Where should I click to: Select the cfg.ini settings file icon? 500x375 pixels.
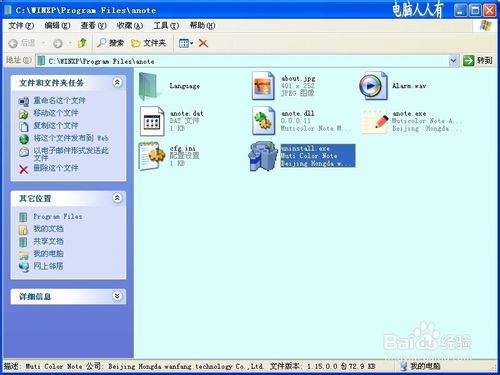pyautogui.click(x=152, y=156)
